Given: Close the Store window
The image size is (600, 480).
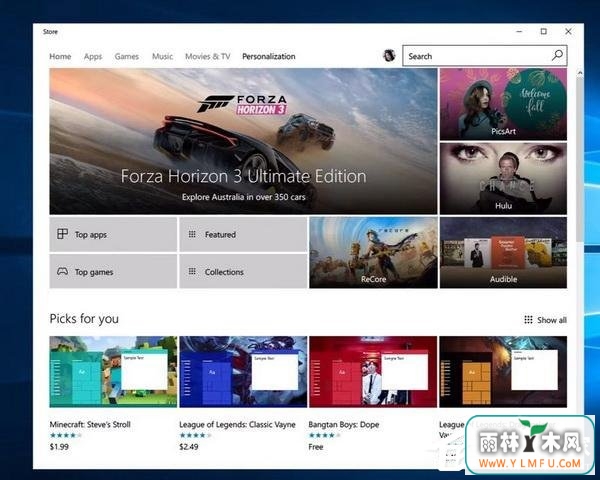Looking at the screenshot, I should [x=568, y=31].
